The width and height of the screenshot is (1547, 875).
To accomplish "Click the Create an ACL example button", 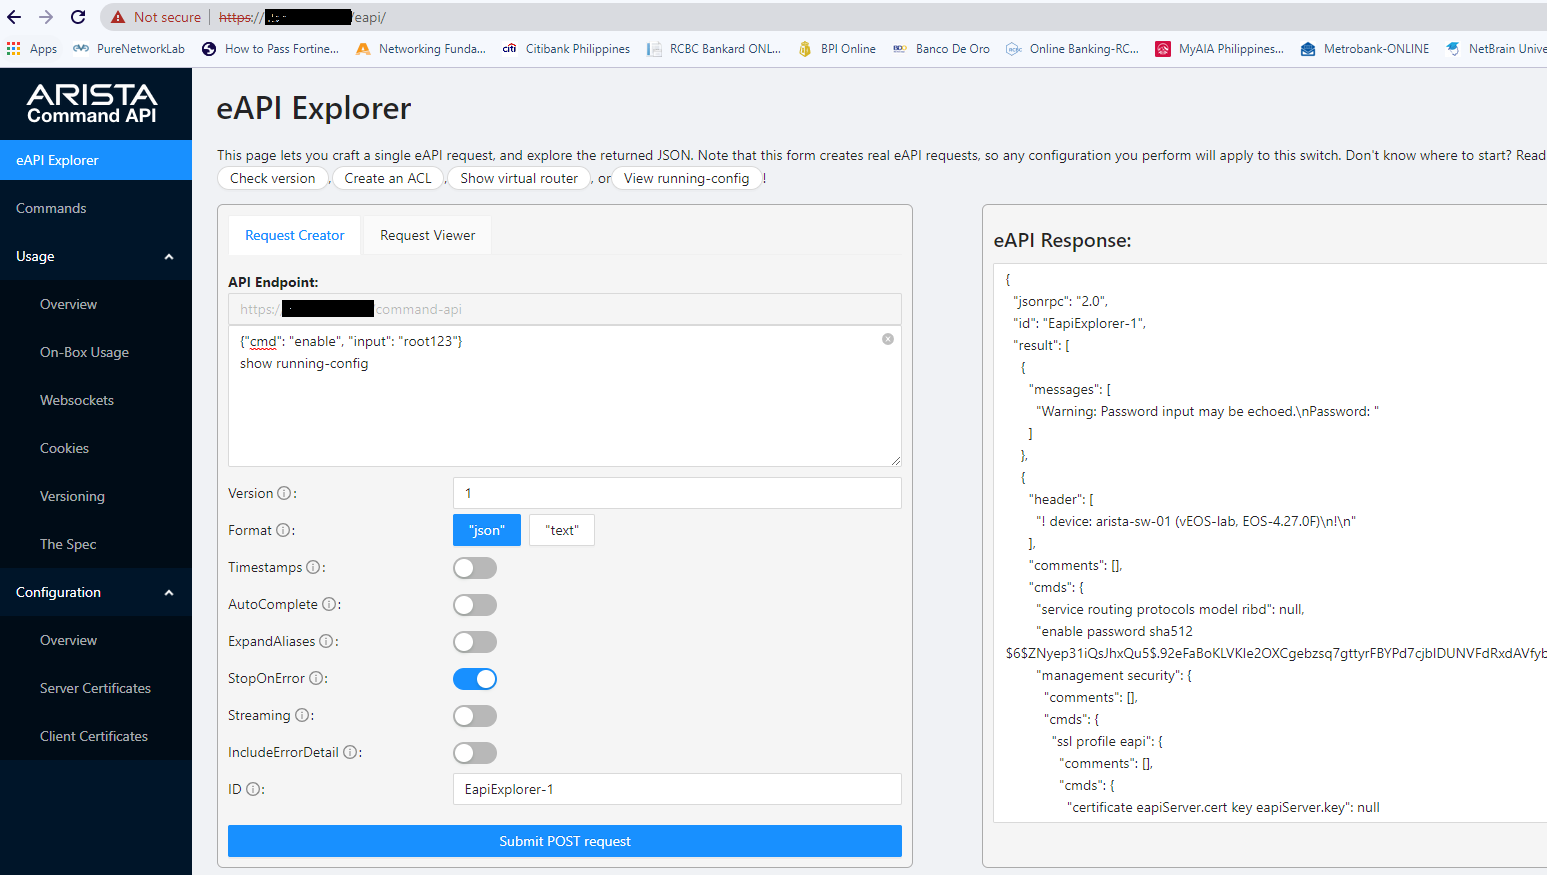I will [x=388, y=178].
